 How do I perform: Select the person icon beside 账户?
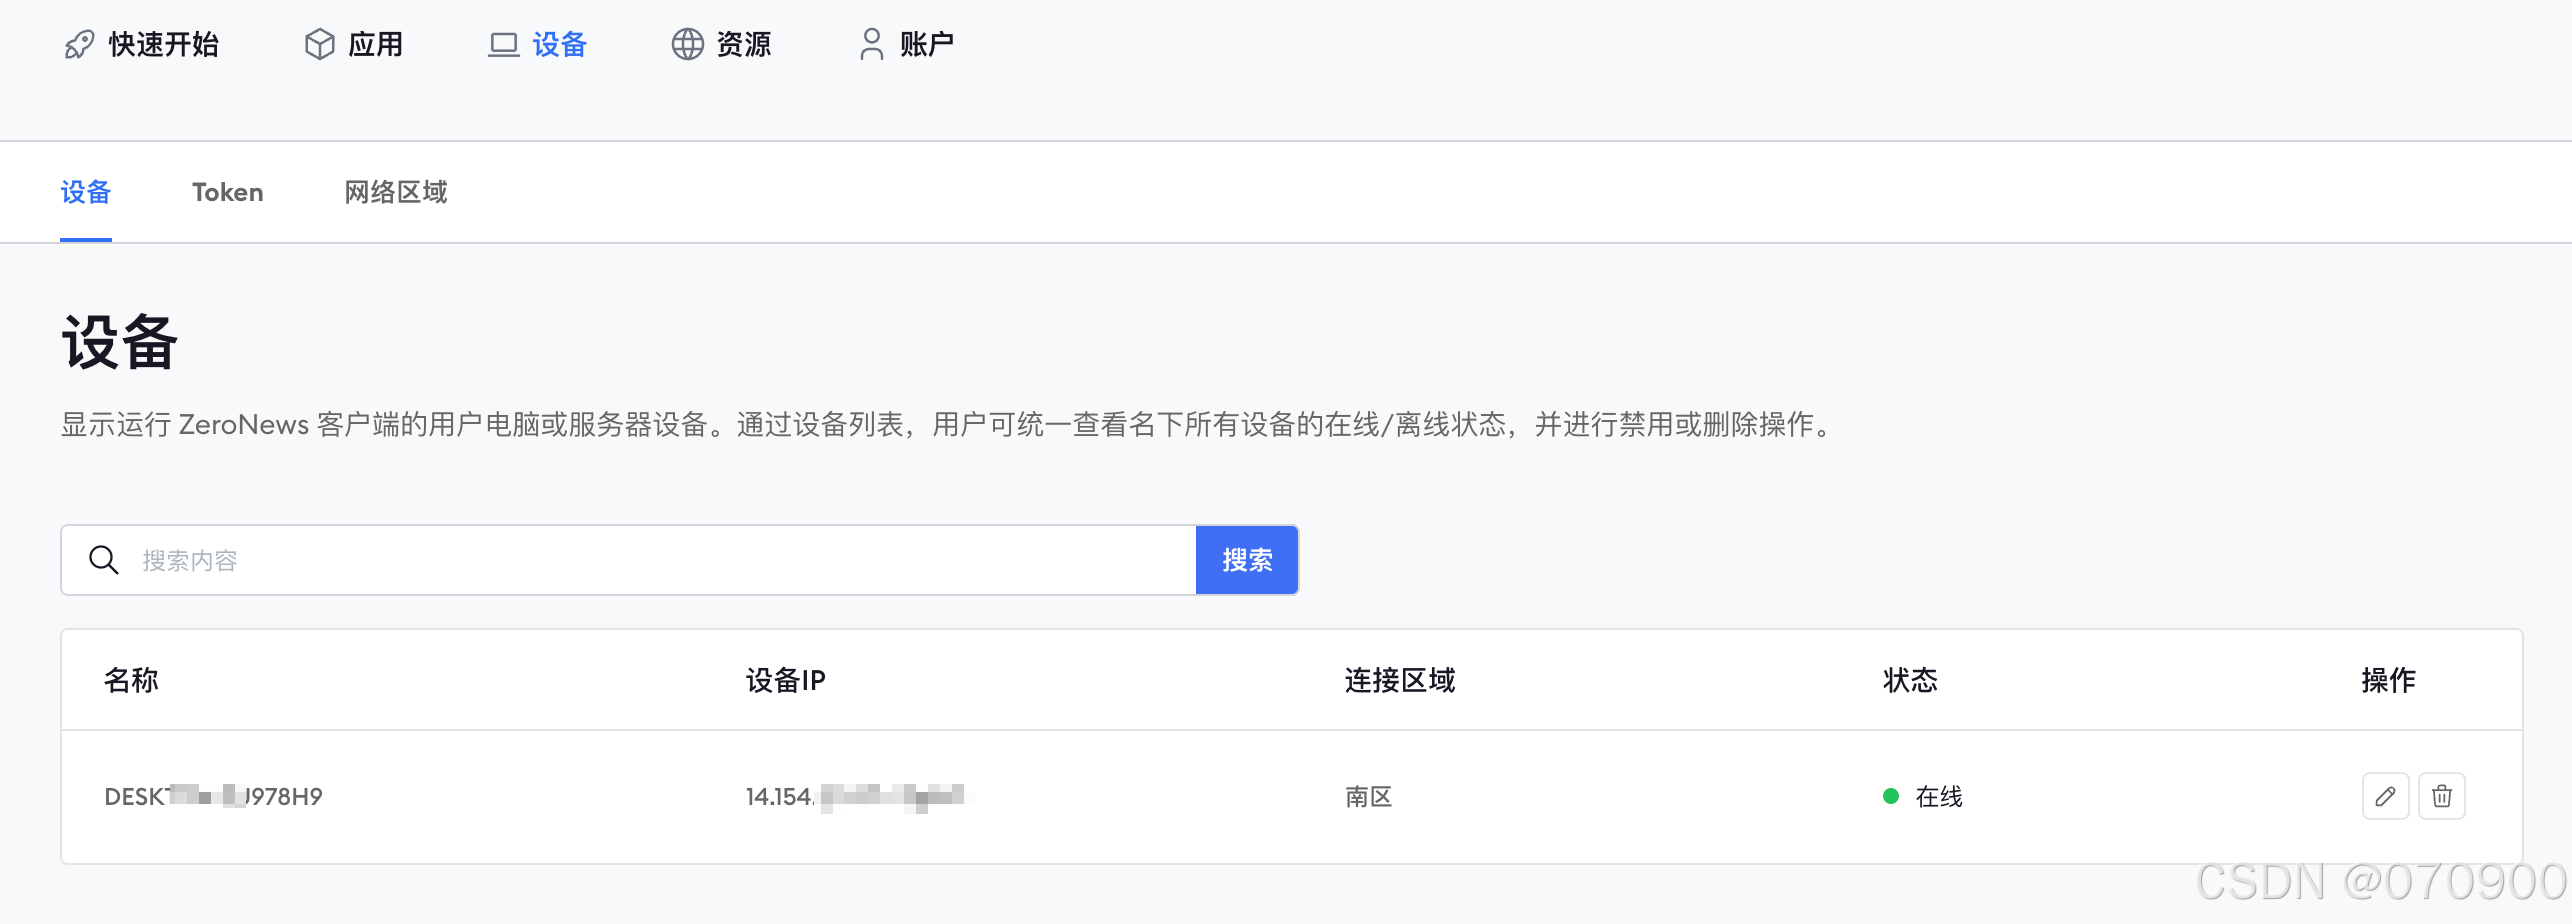tap(870, 44)
